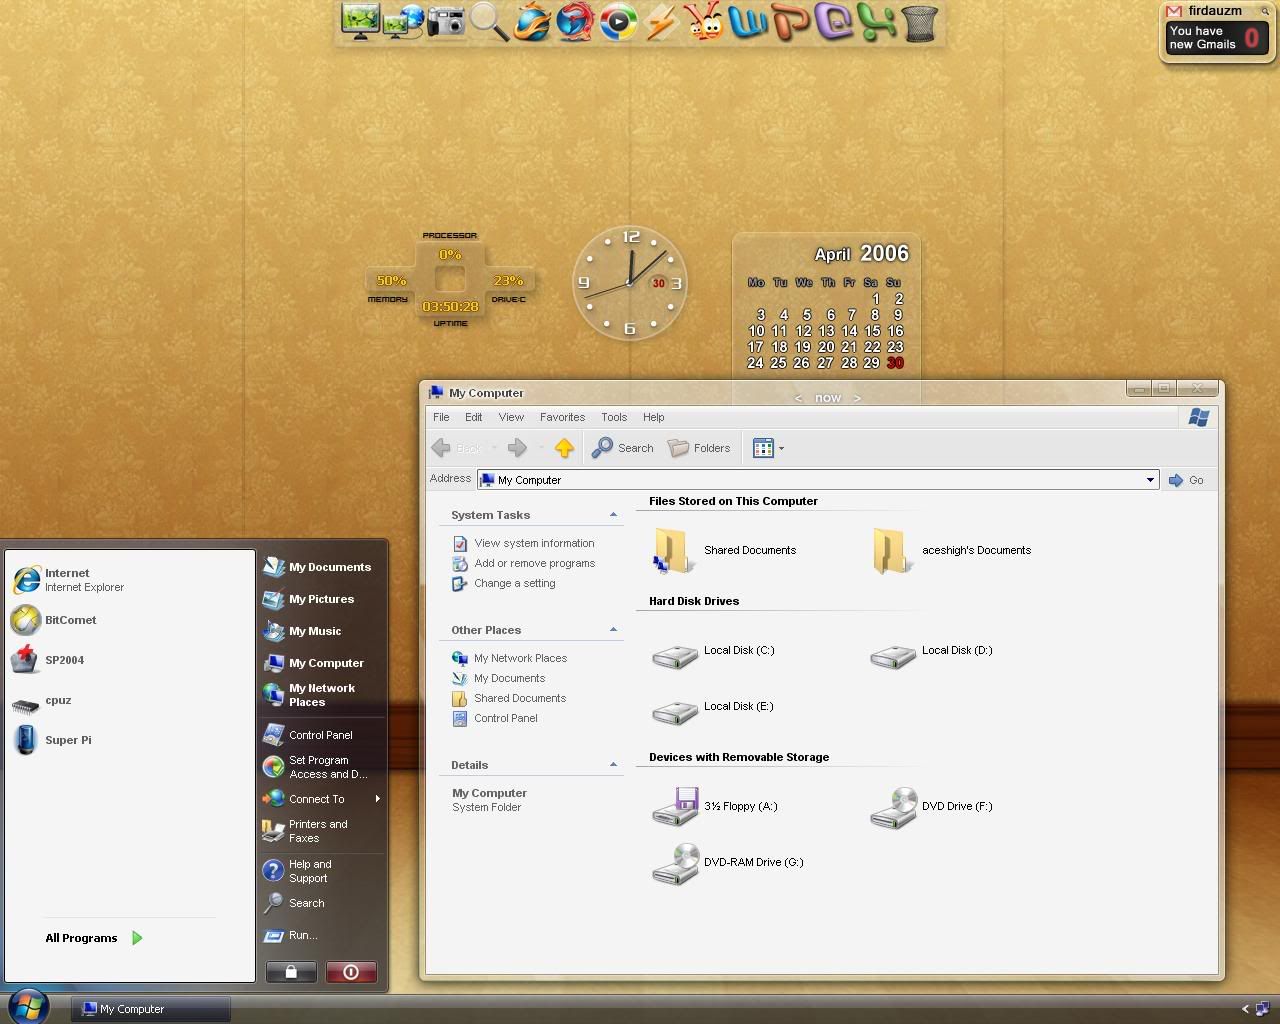Image resolution: width=1280 pixels, height=1024 pixels.
Task: Toggle the Folders pane button
Action: click(x=699, y=448)
